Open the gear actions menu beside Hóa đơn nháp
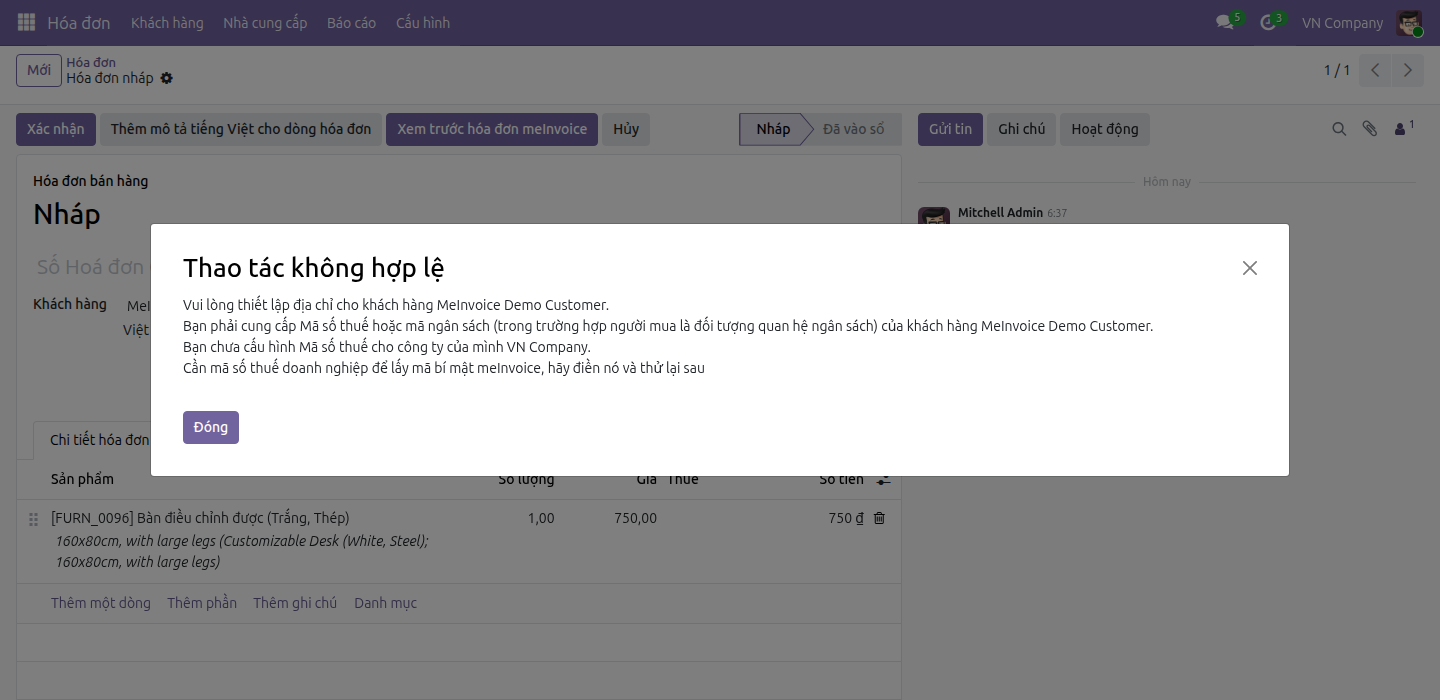 click(x=167, y=78)
